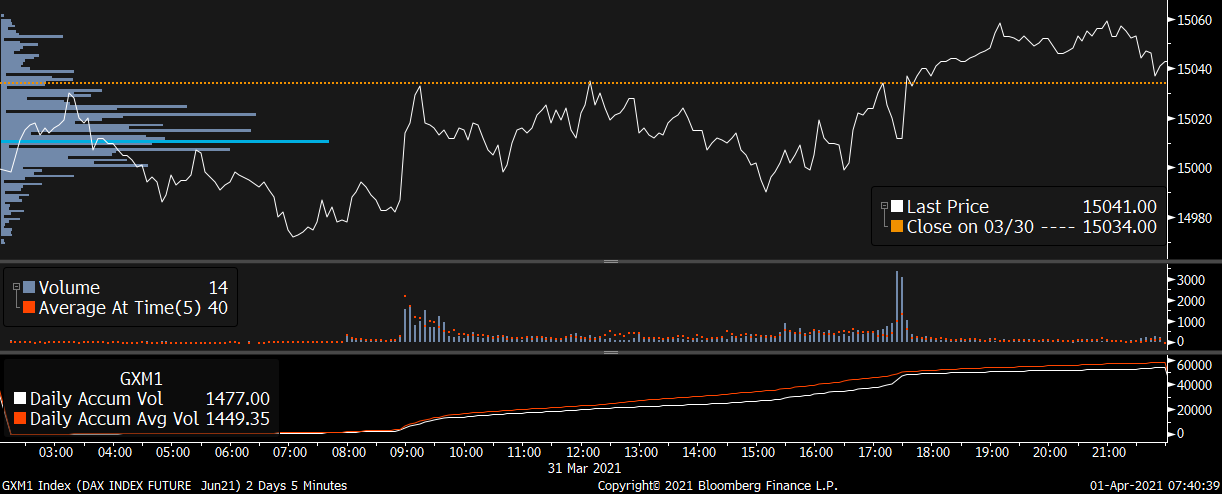Click the white Daily Accum Vol swatch
Viewport: 1222px width, 494px height.
(x=20, y=398)
